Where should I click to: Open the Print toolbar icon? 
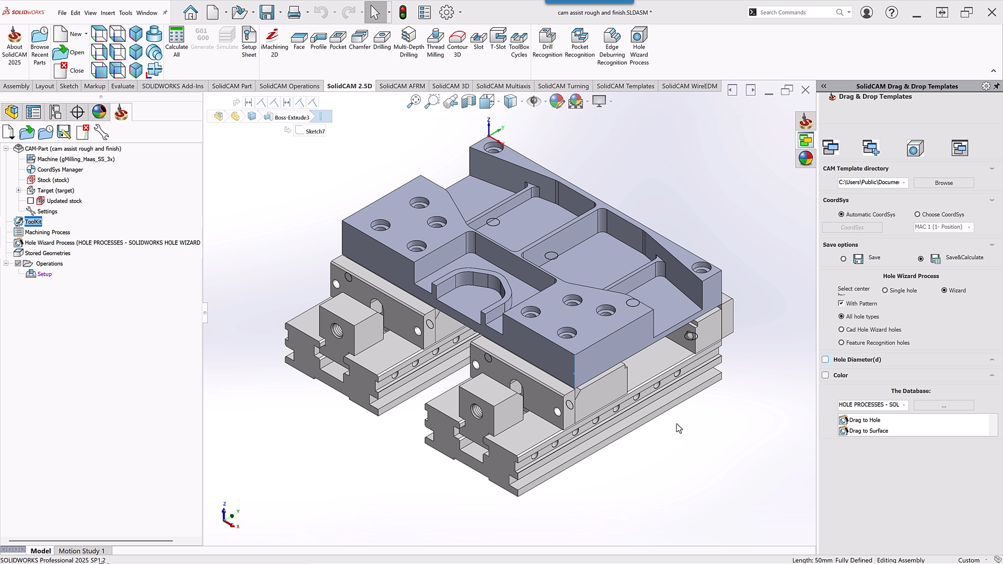tap(294, 12)
